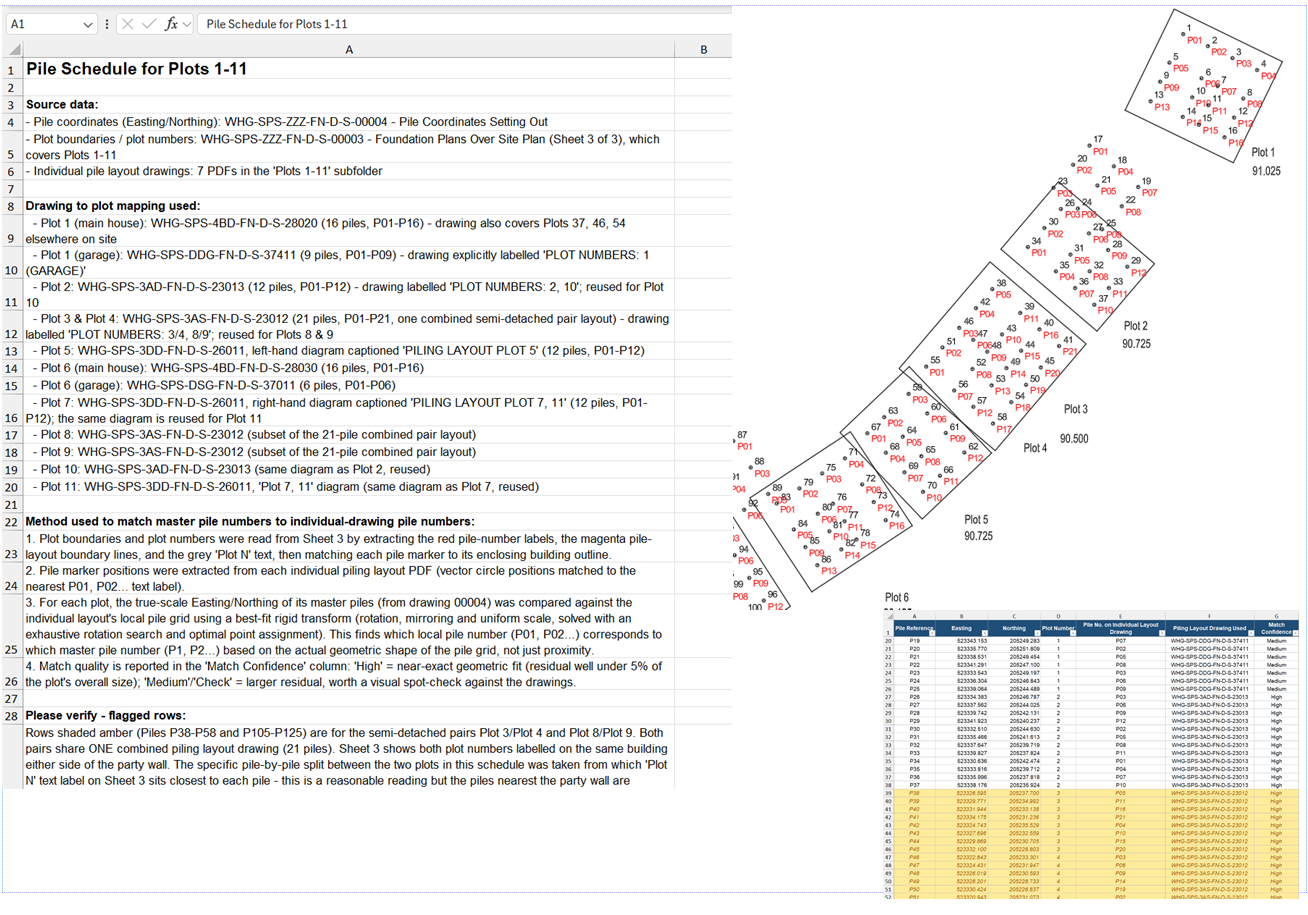Click the 'Plot 4' label on site plan
Screen dimensions: 1308x915
pyautogui.click(x=1035, y=448)
